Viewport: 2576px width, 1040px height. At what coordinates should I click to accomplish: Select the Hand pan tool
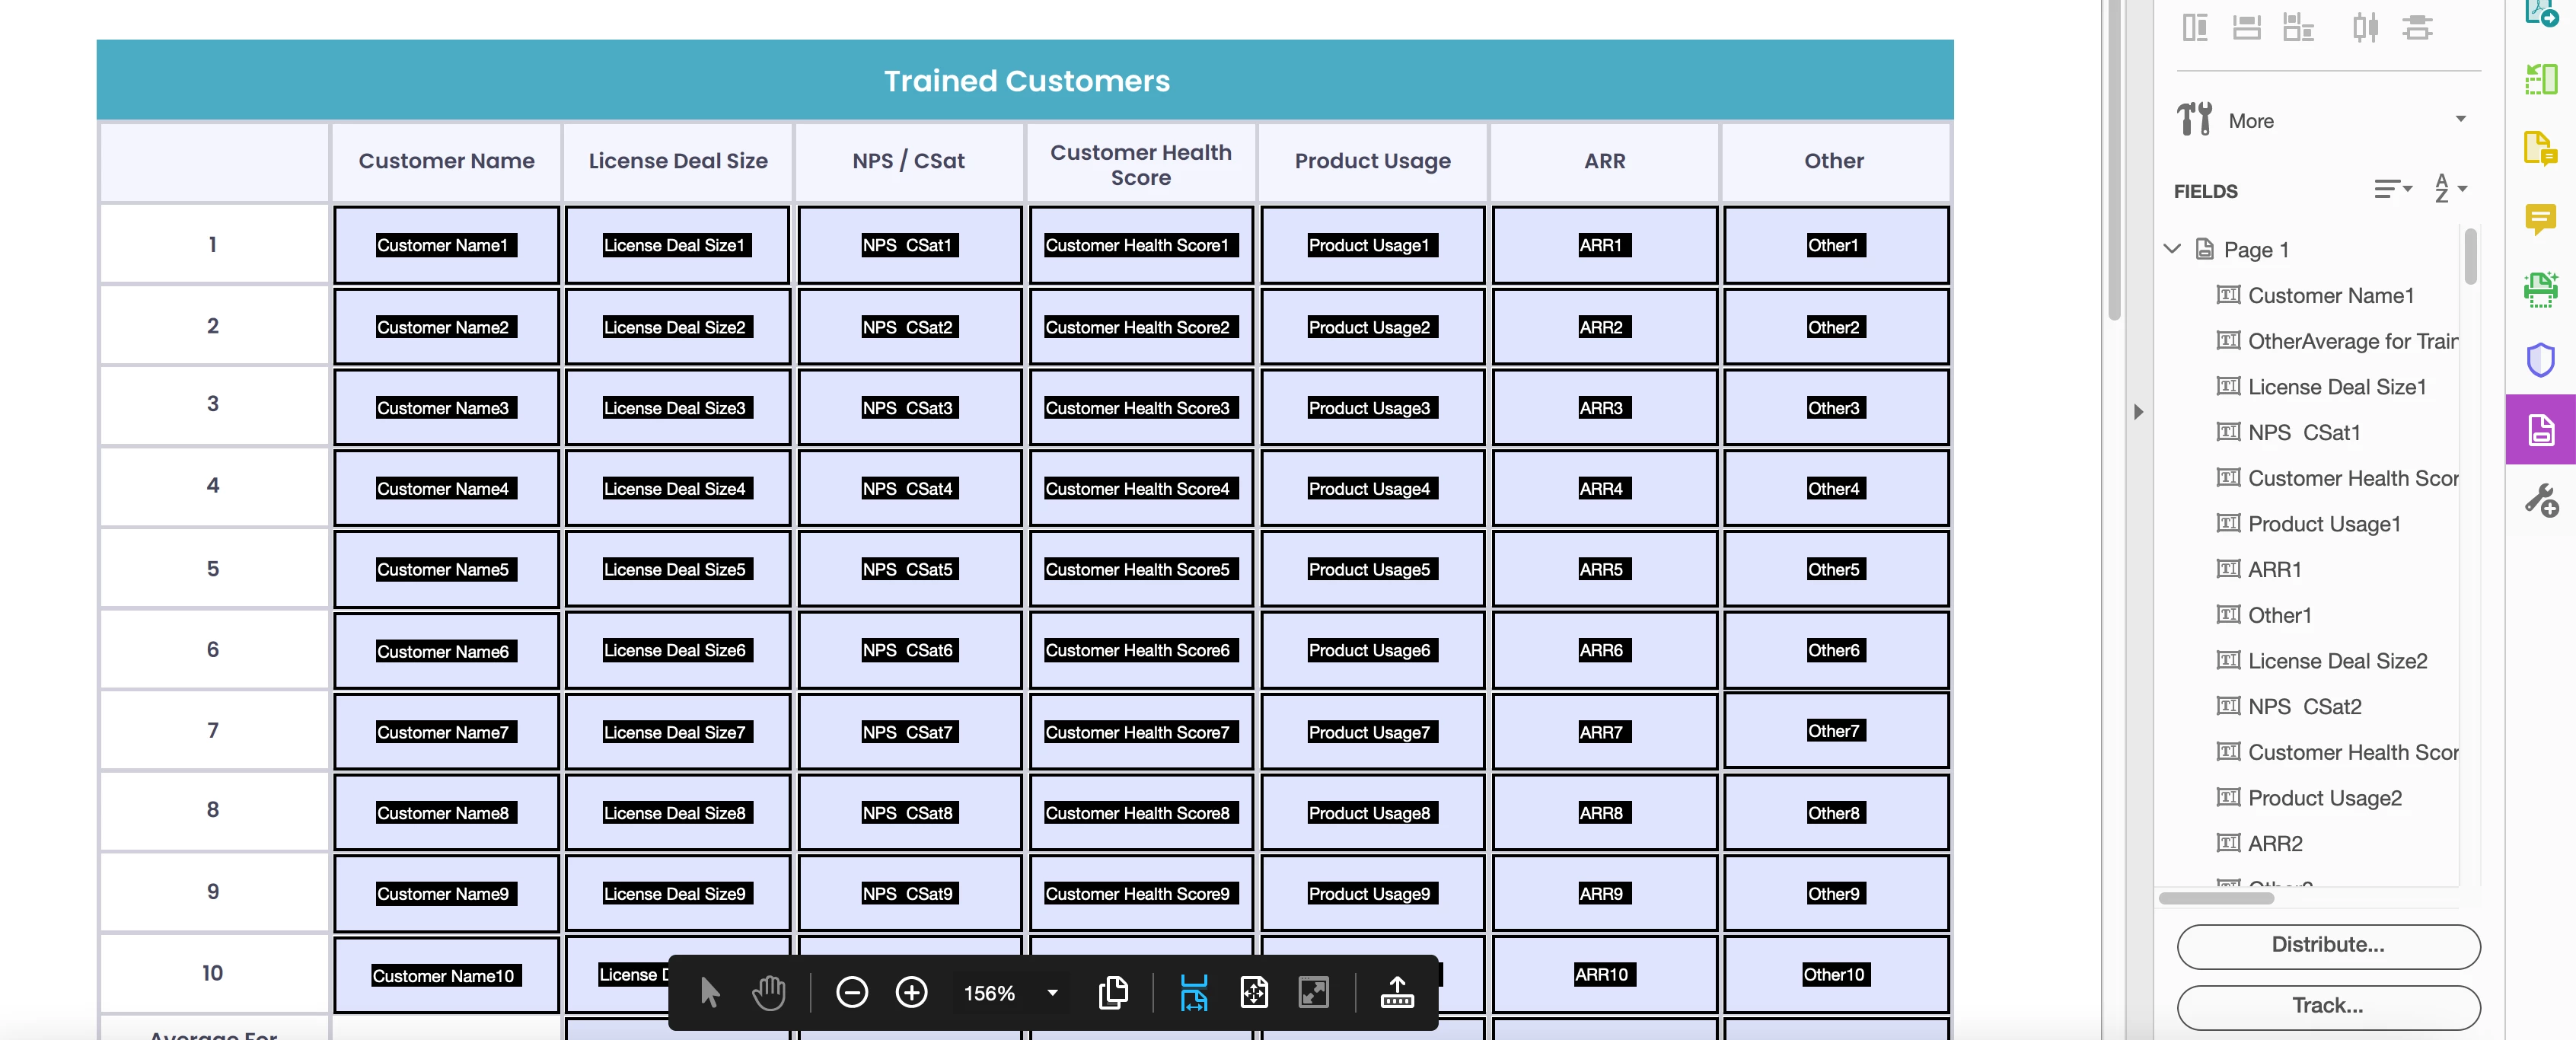click(x=768, y=993)
